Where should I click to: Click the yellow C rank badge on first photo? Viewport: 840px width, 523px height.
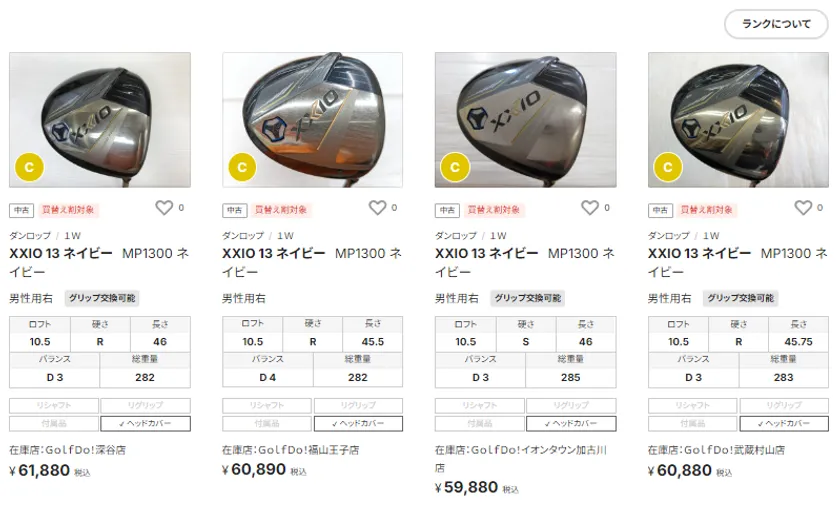pos(29,168)
